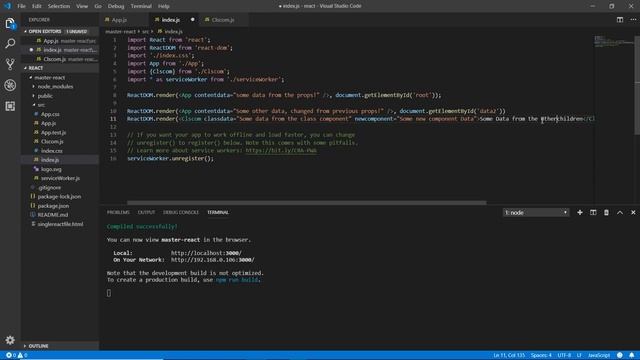Viewport: 640px width, 360px height.
Task: Click the unsaved dot on index.js tab
Action: 193,20
